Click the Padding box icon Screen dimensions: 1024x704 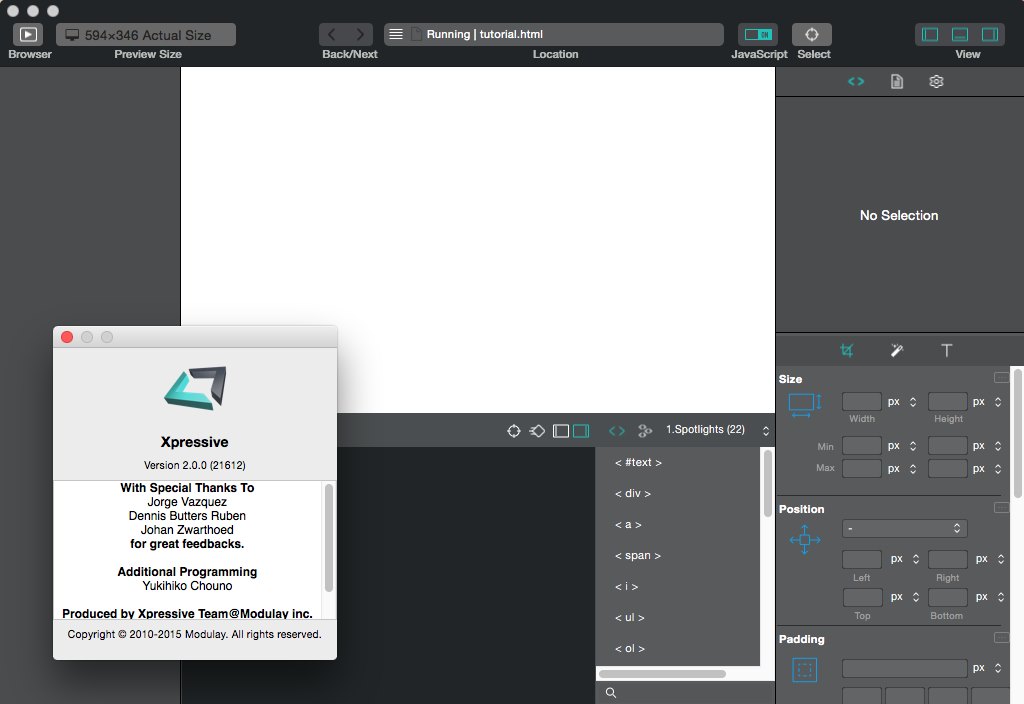point(805,669)
